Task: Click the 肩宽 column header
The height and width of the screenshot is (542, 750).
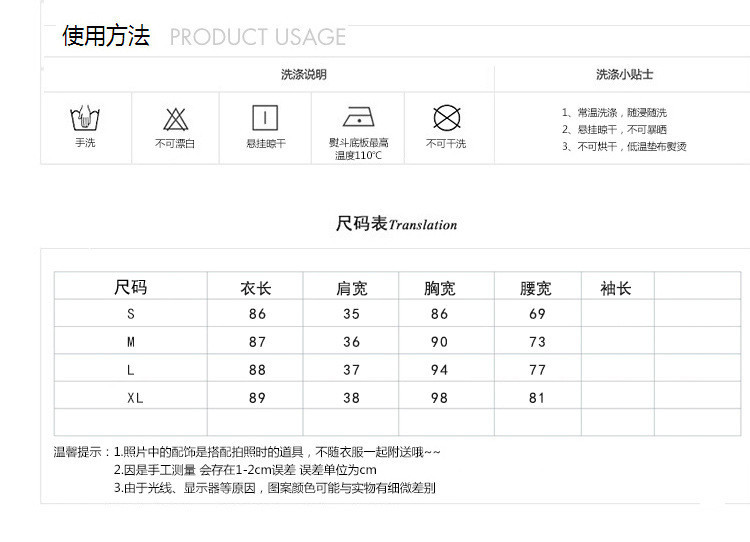Action: [352, 288]
